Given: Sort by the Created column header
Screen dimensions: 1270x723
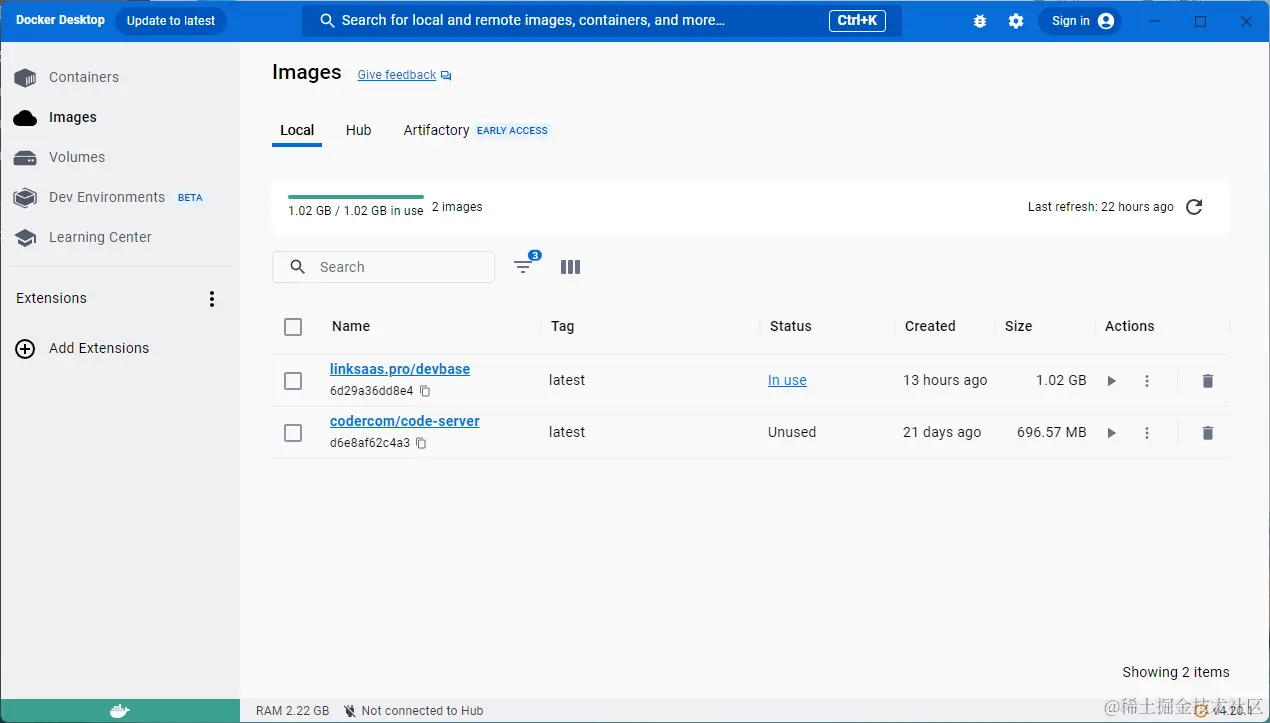Looking at the screenshot, I should click(930, 326).
